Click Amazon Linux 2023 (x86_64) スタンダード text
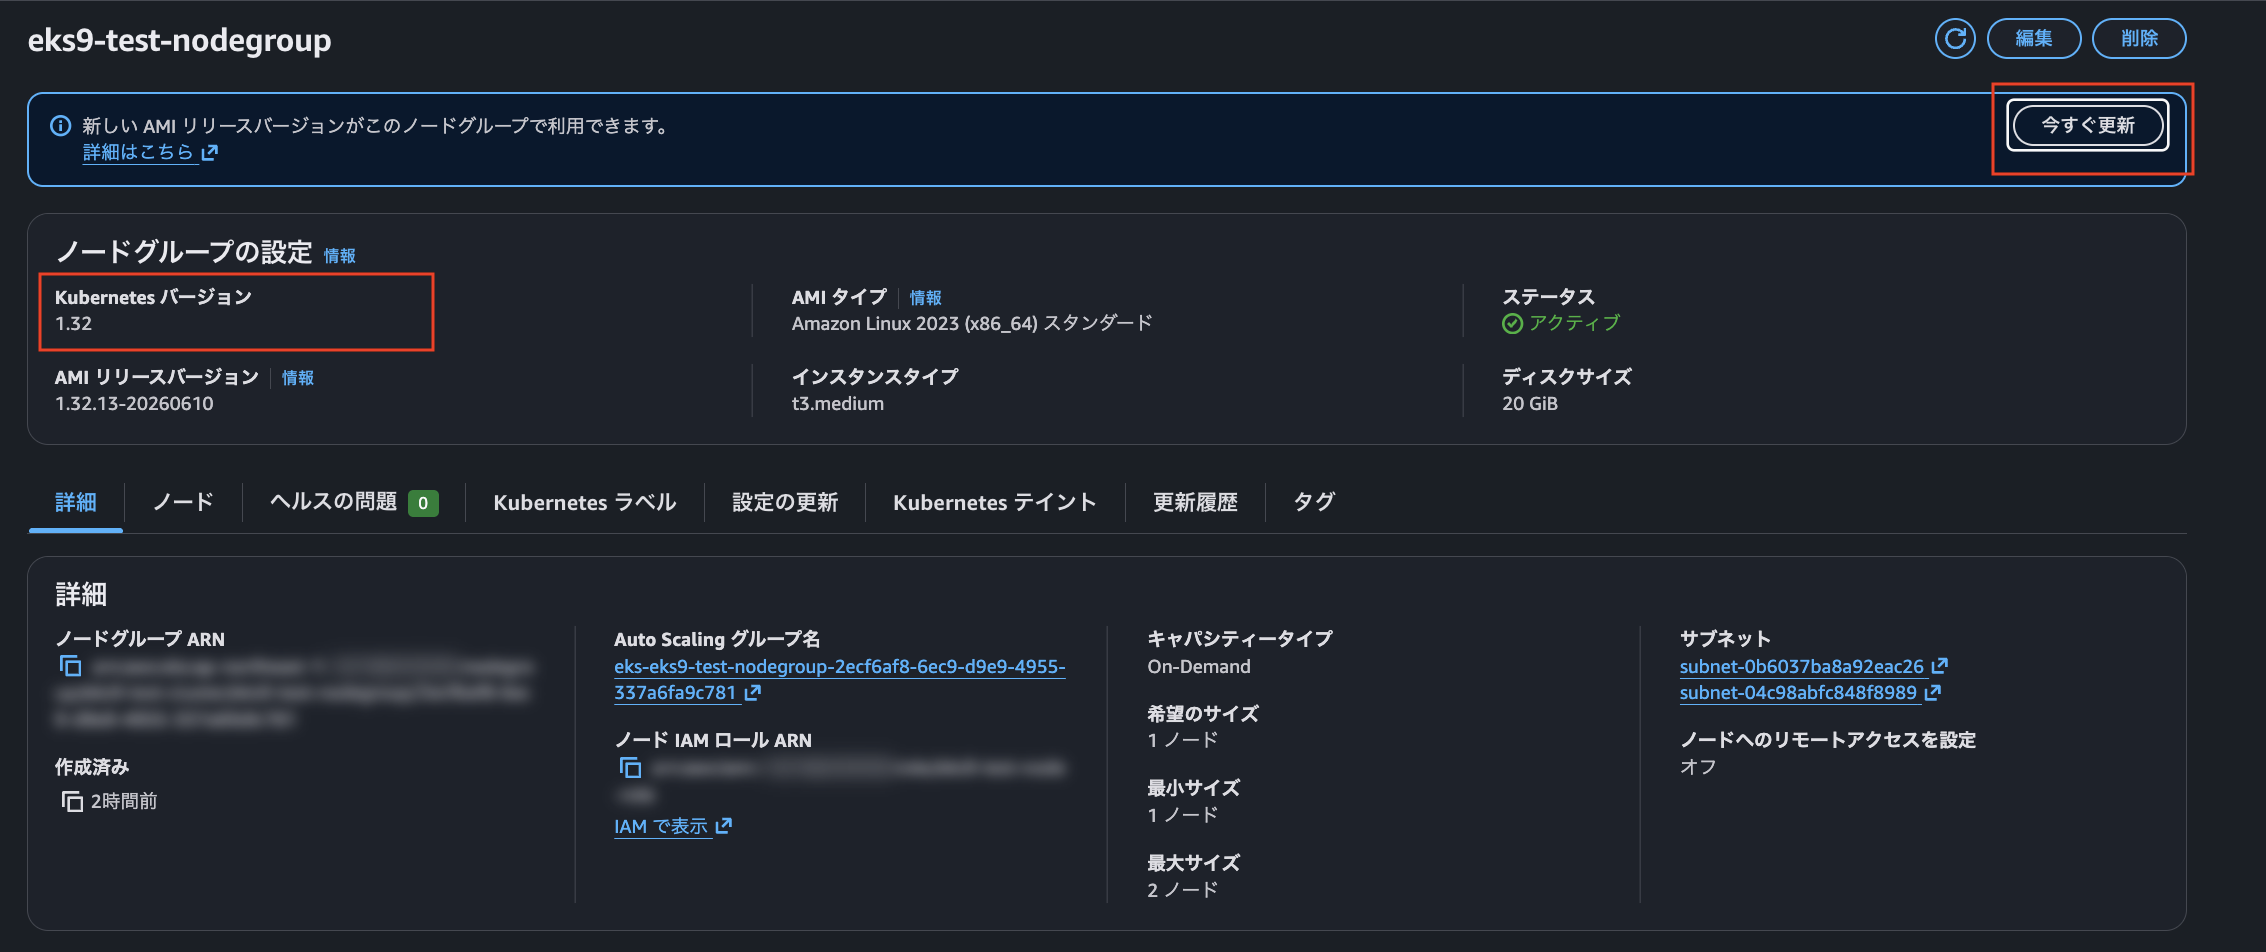2266x952 pixels. (972, 324)
